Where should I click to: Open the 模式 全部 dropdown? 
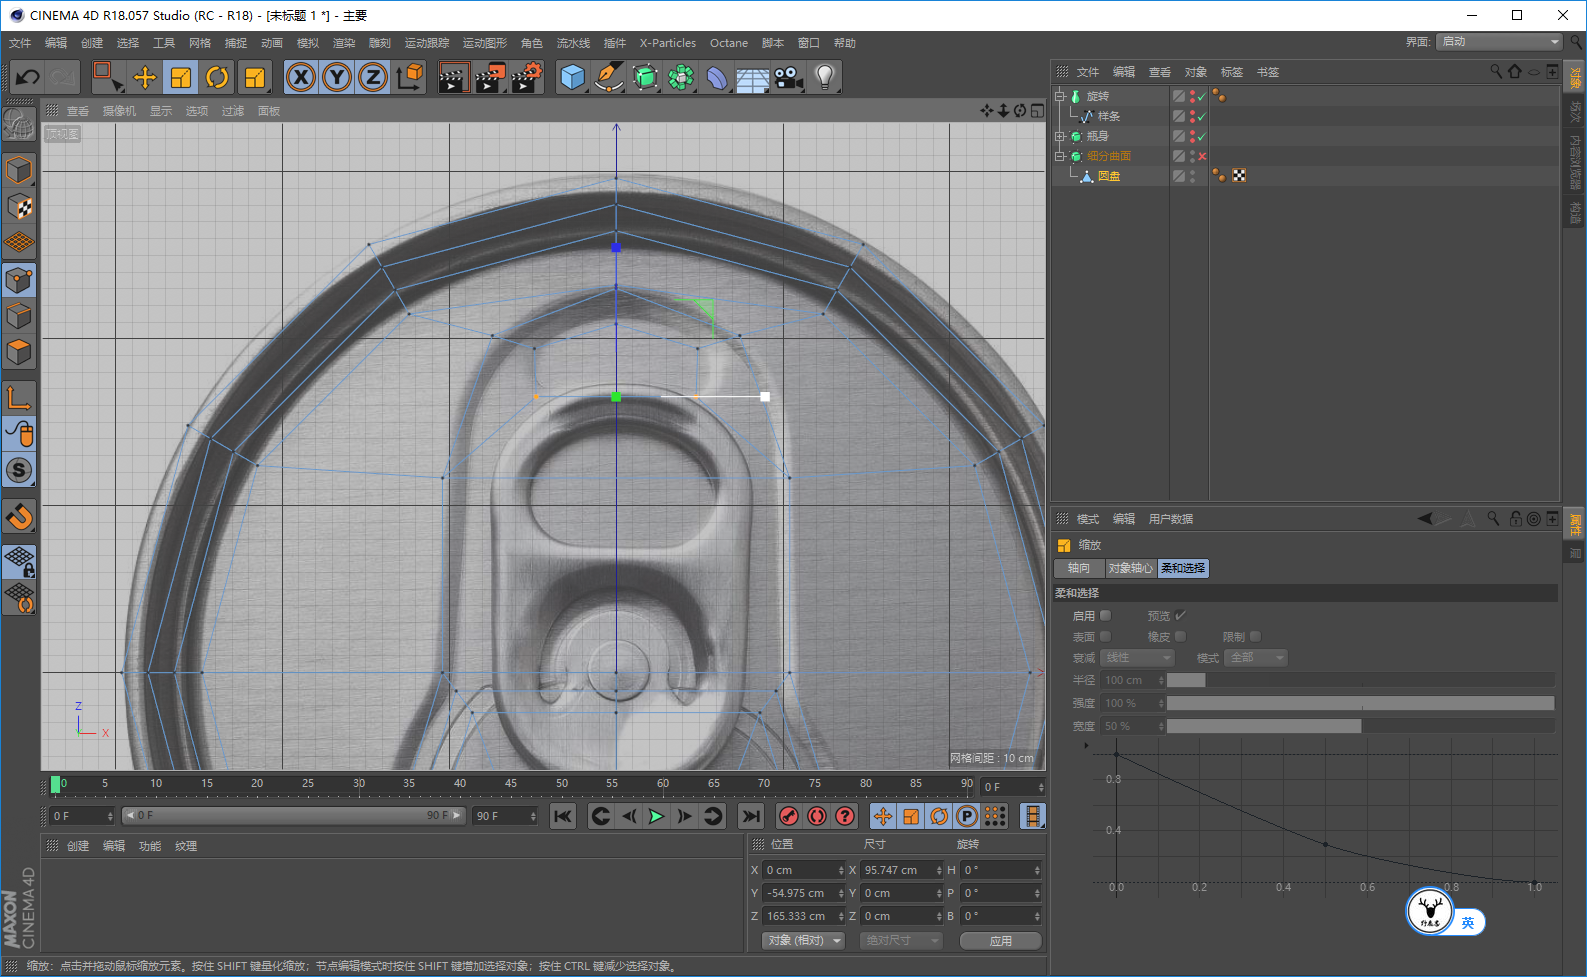[x=1256, y=658]
